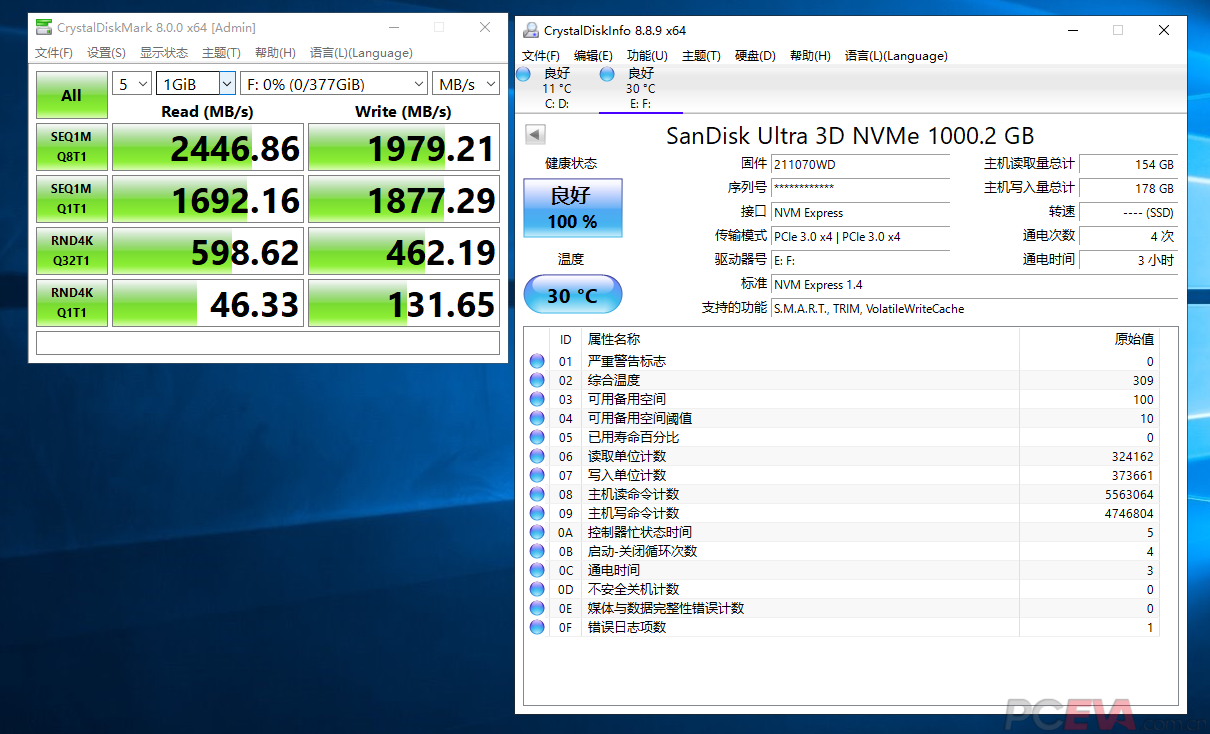Open CrystalDiskInfo 功能(U) menu
1210x734 pixels.
[647, 56]
